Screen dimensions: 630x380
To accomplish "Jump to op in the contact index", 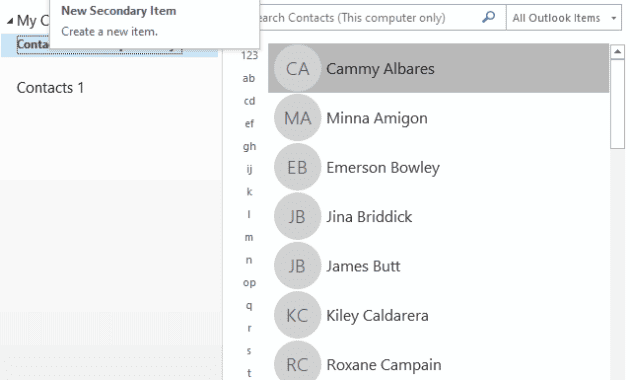I will click(250, 283).
